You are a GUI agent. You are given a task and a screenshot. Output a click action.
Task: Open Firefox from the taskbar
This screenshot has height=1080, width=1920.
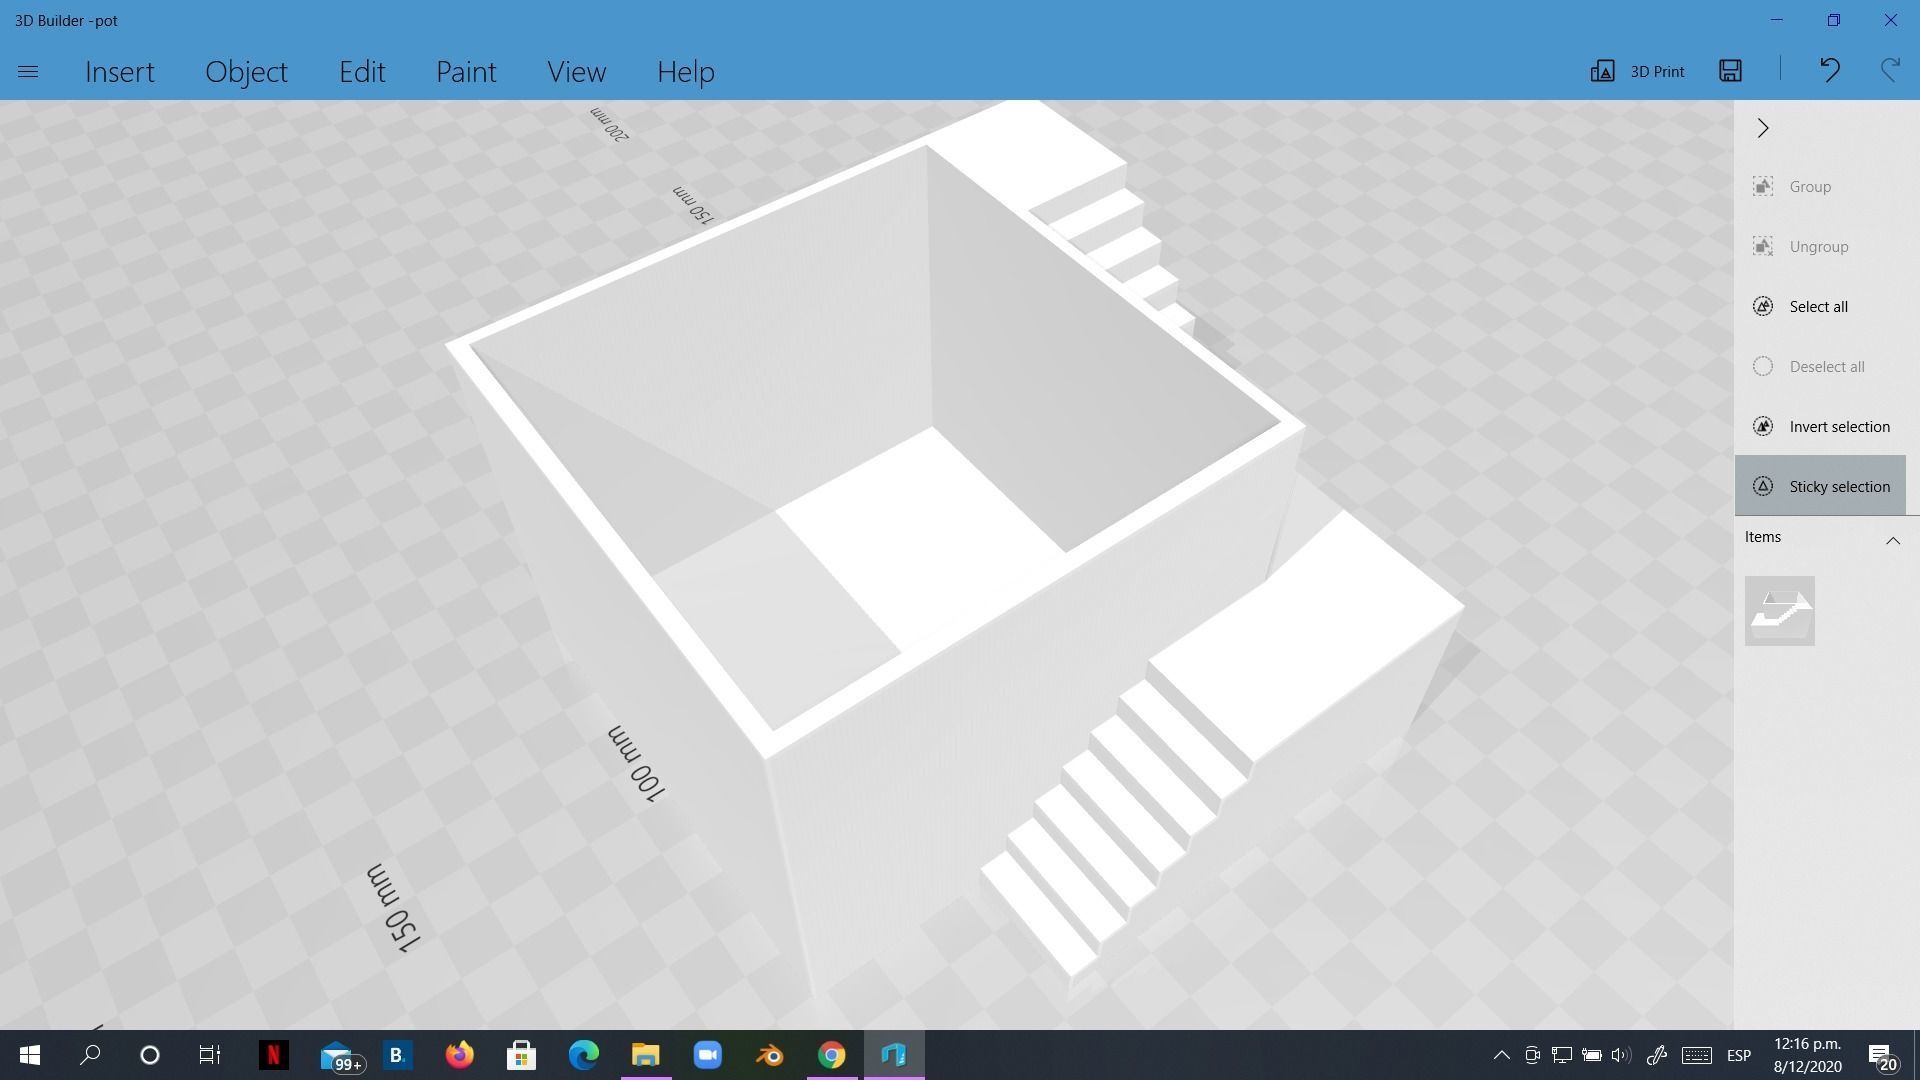pyautogui.click(x=459, y=1055)
